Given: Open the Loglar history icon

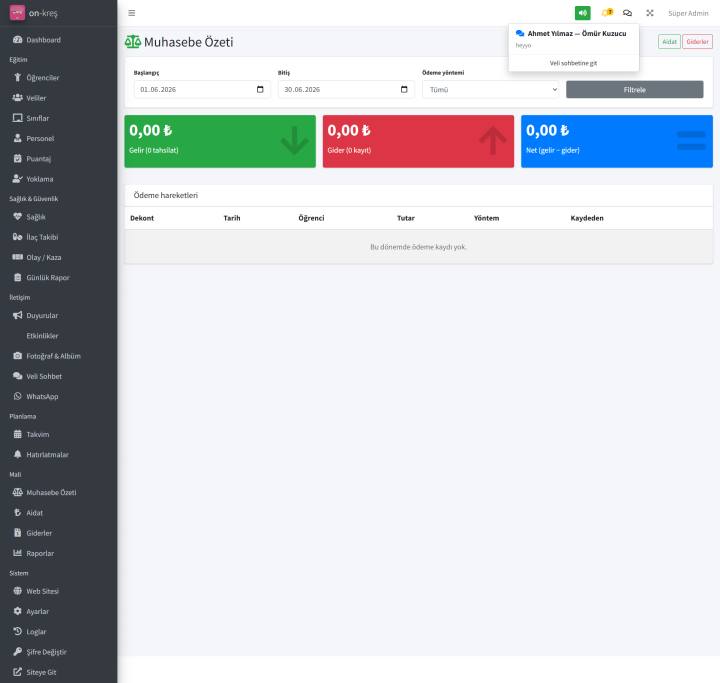Looking at the screenshot, I should point(17,632).
